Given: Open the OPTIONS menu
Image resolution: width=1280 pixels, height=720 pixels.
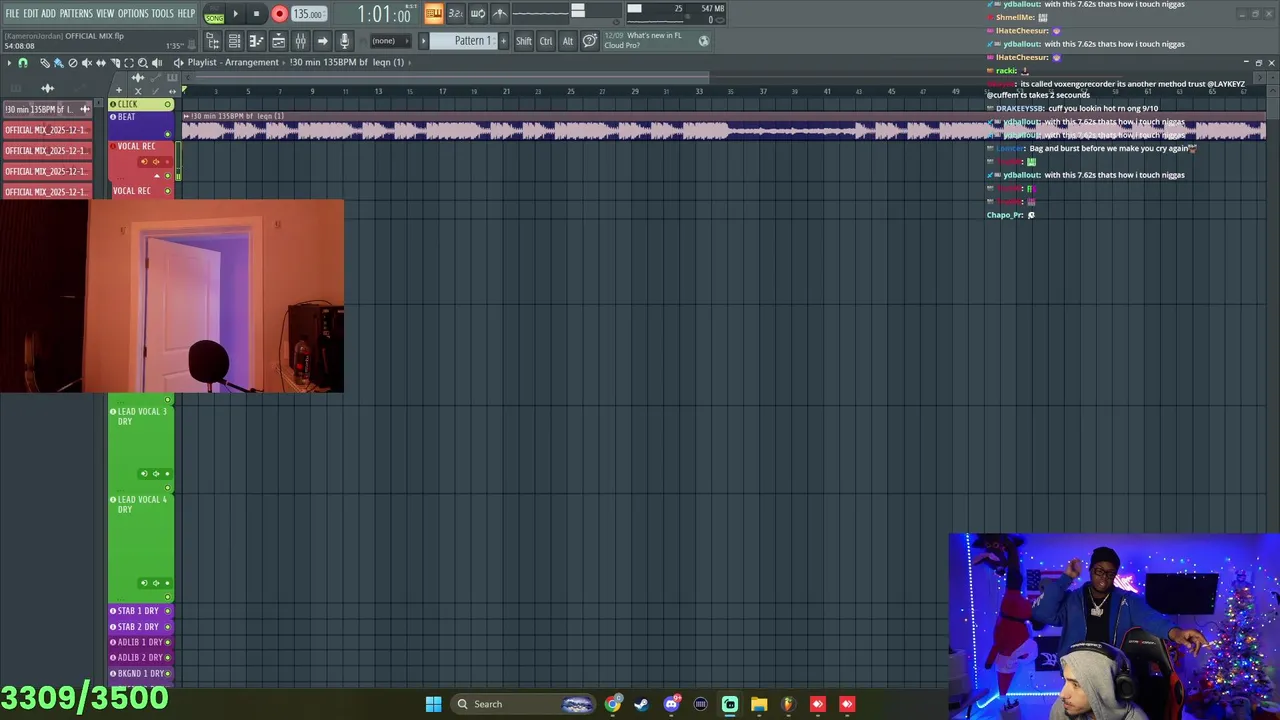Looking at the screenshot, I should [x=133, y=14].
